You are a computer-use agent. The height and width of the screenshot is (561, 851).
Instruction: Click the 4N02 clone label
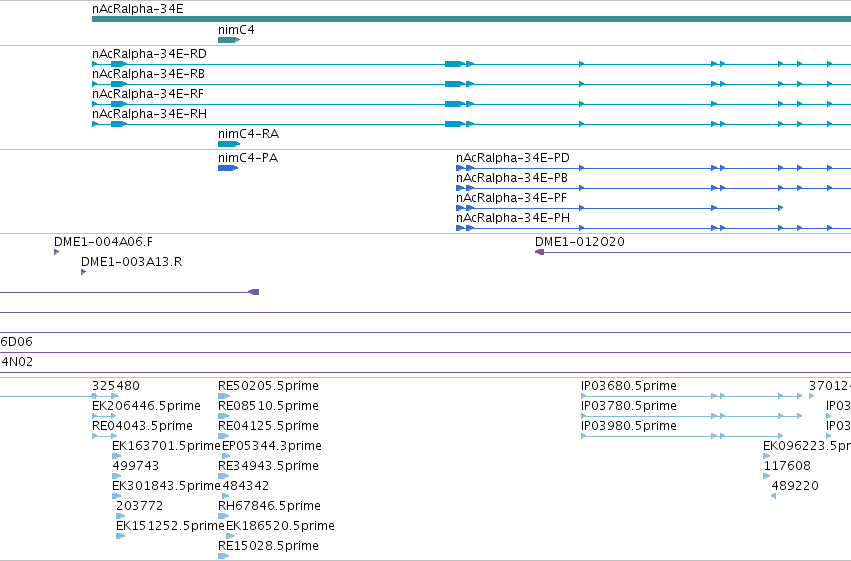click(x=16, y=362)
